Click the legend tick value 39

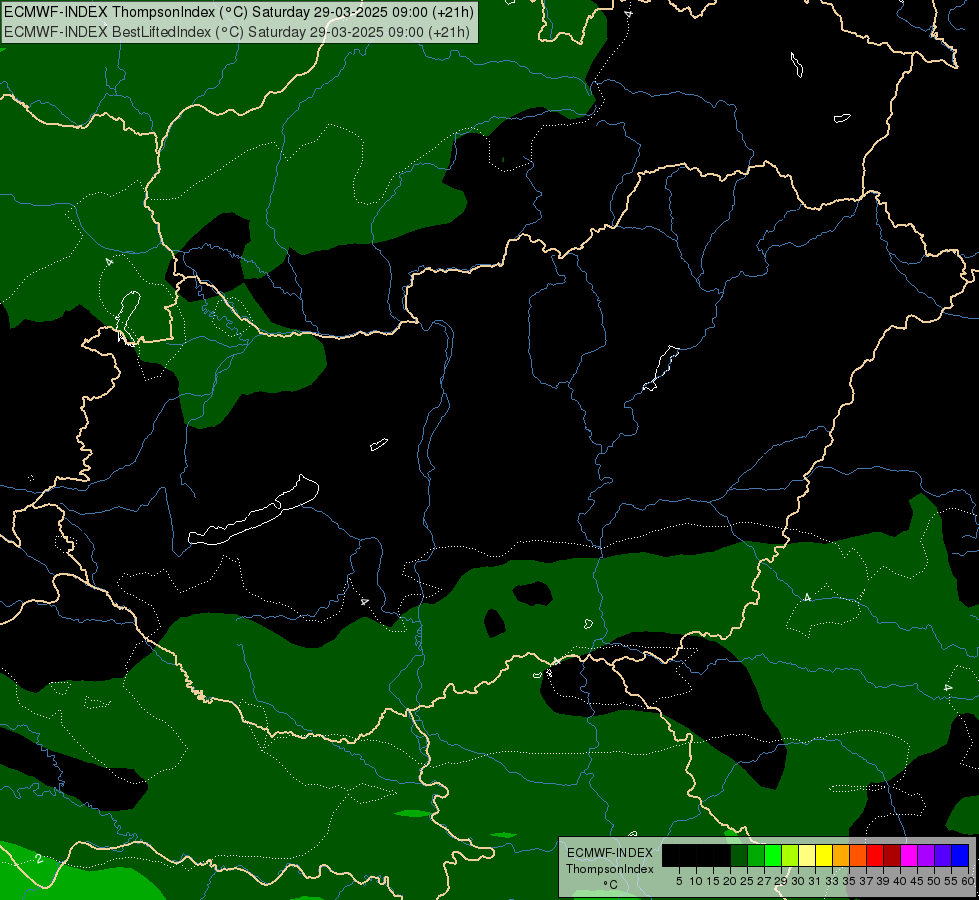(882, 881)
